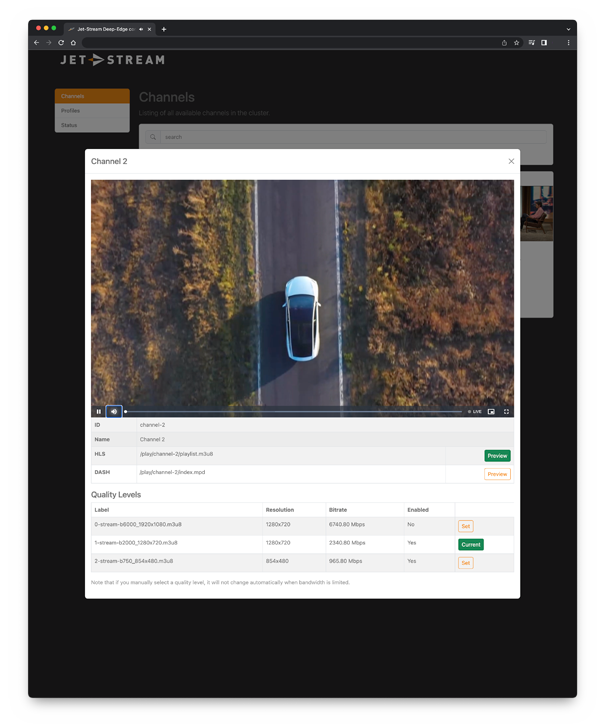597x724 pixels.
Task: Select the DASH path /play/channel-2/index.mpd
Action: 172,472
